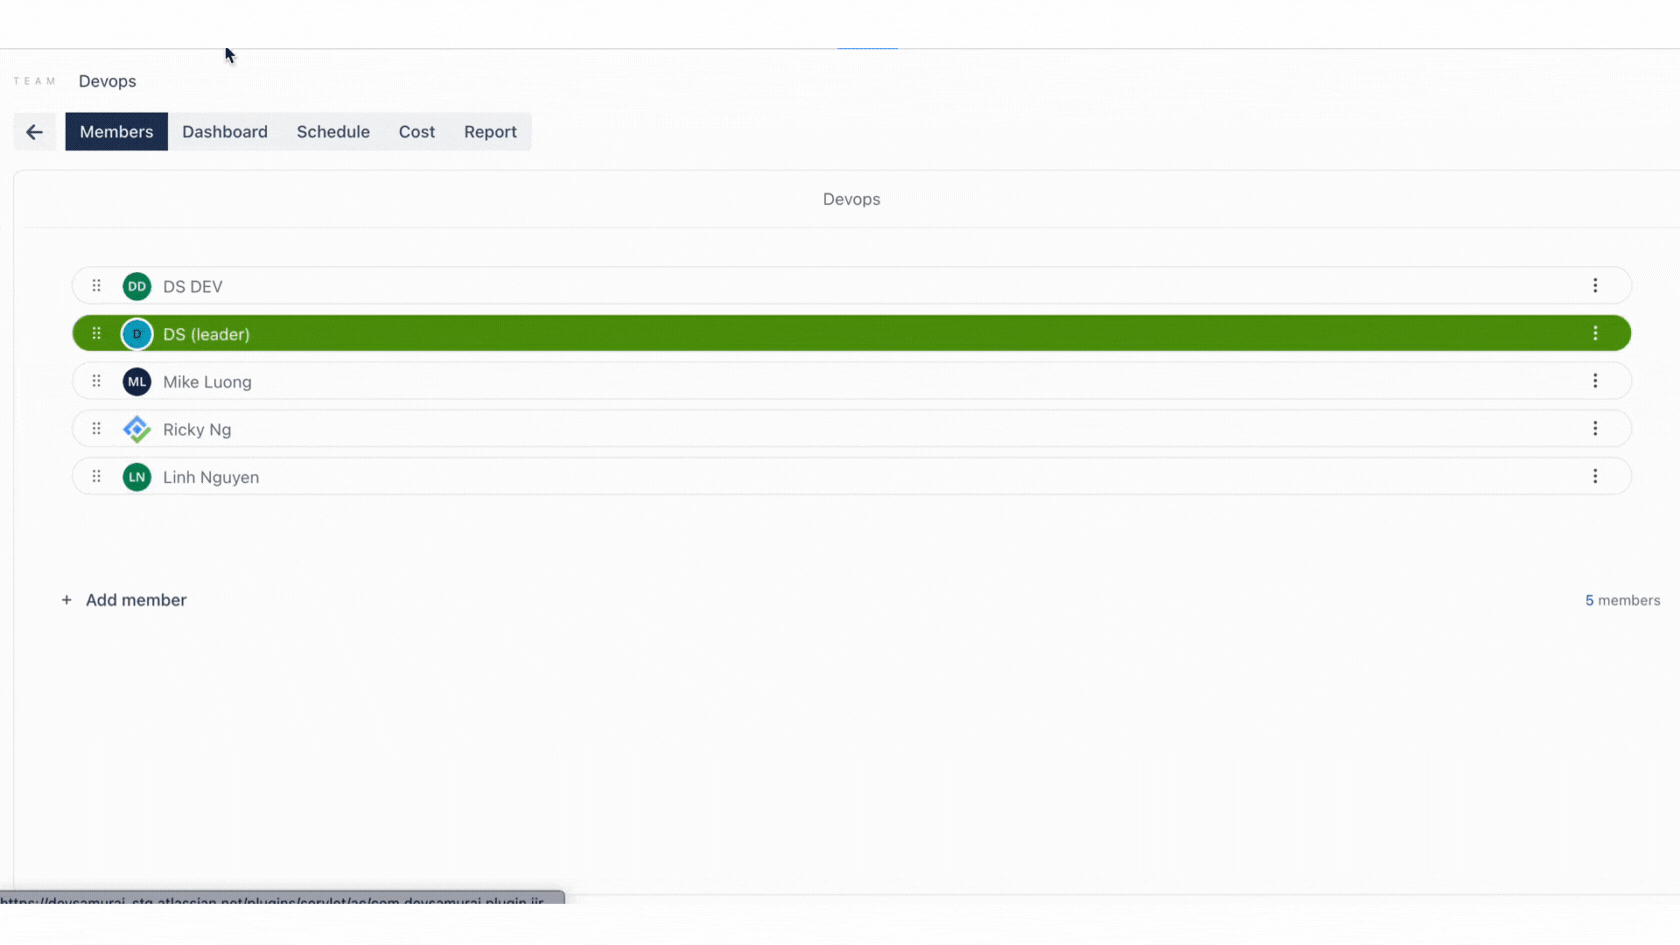Click the drag handle on the DS (leader) row

(x=97, y=334)
